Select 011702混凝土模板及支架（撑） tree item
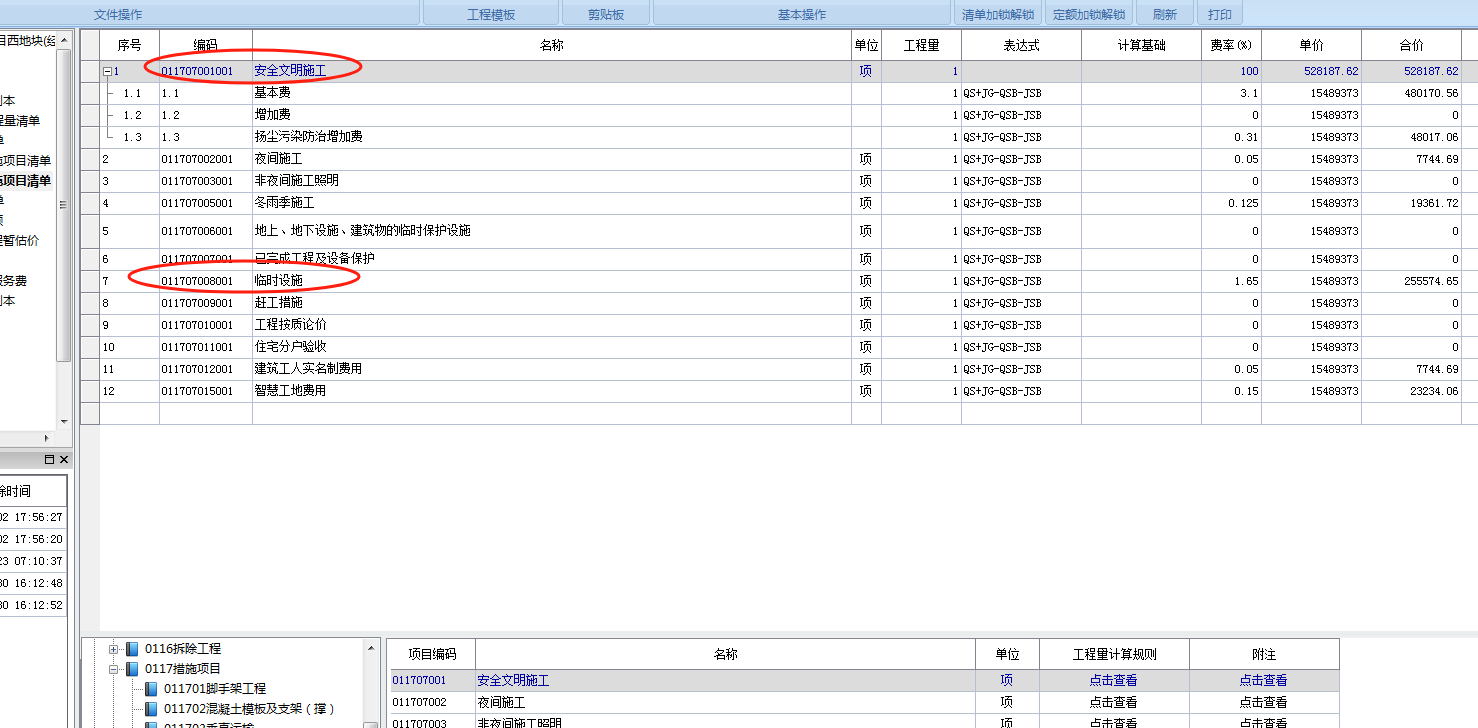Image resolution: width=1478 pixels, height=728 pixels. (x=249, y=709)
